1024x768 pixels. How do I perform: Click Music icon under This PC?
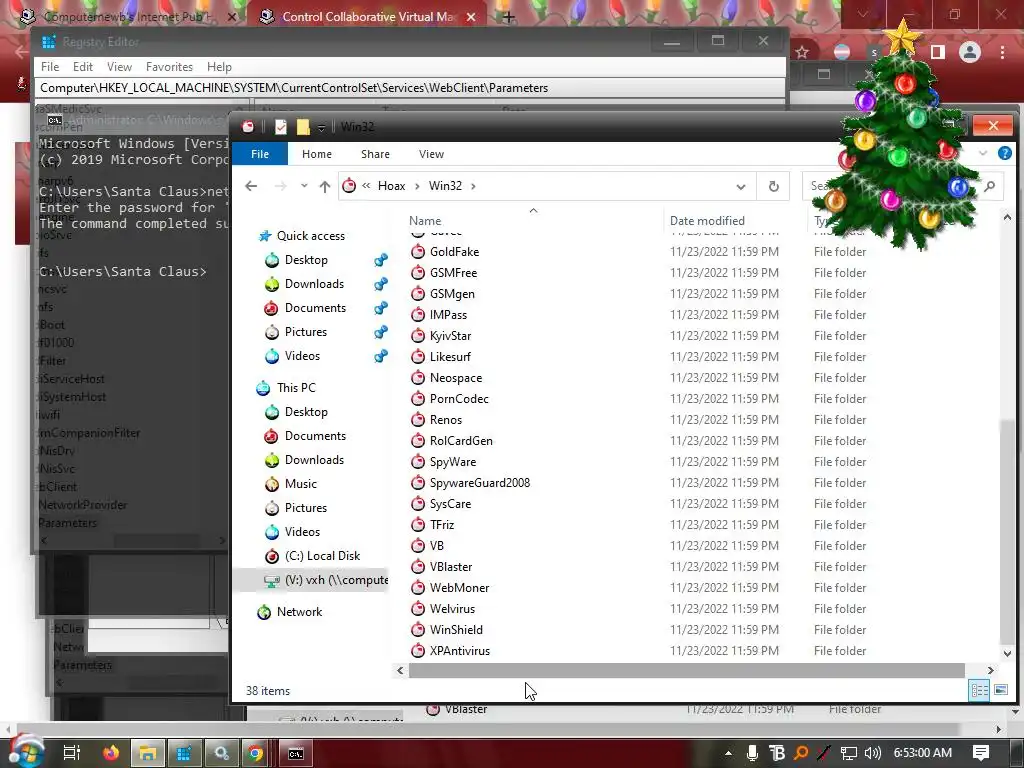coord(272,484)
